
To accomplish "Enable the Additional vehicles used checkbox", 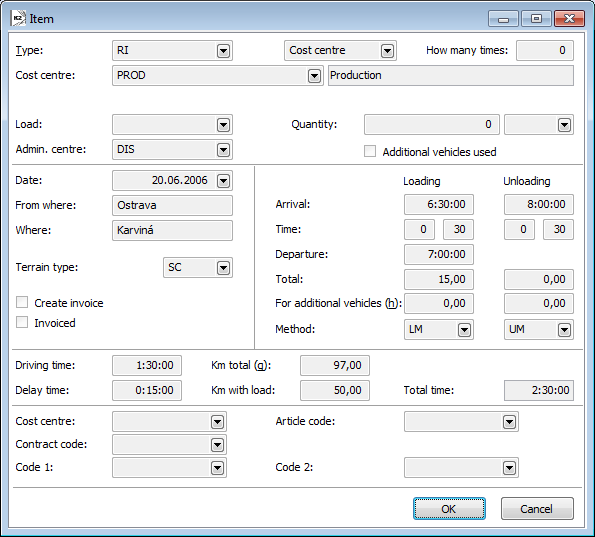I will 370,151.
